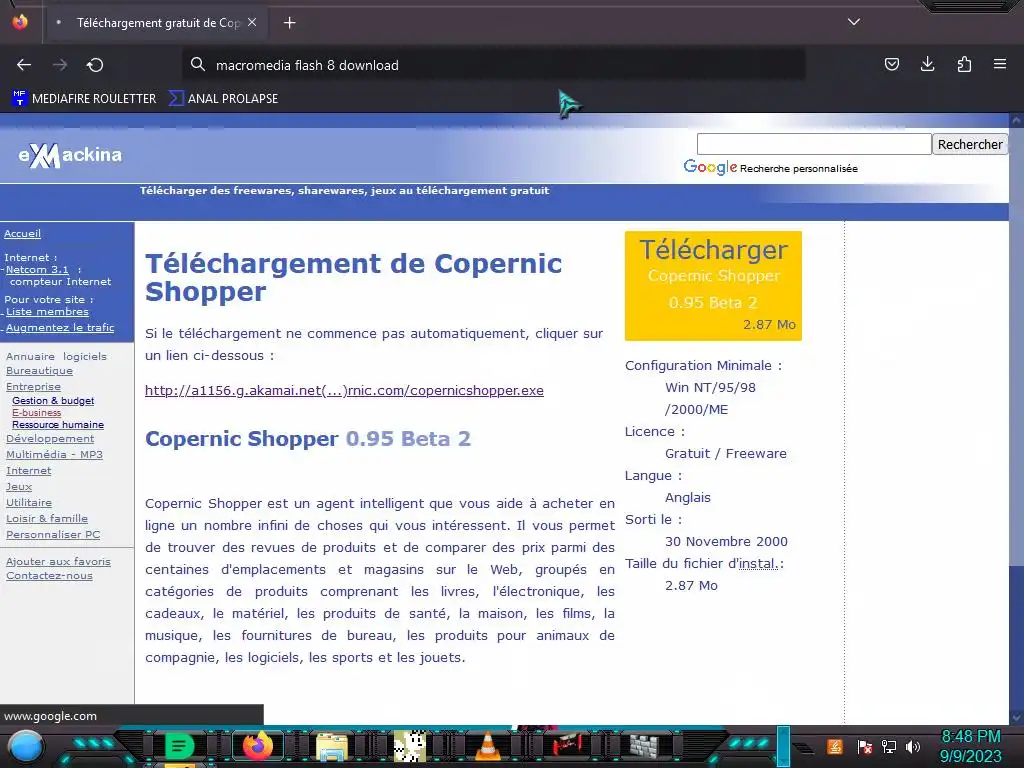The height and width of the screenshot is (768, 1024).
Task: Select the Internet category in sidebar list
Action: coord(28,471)
